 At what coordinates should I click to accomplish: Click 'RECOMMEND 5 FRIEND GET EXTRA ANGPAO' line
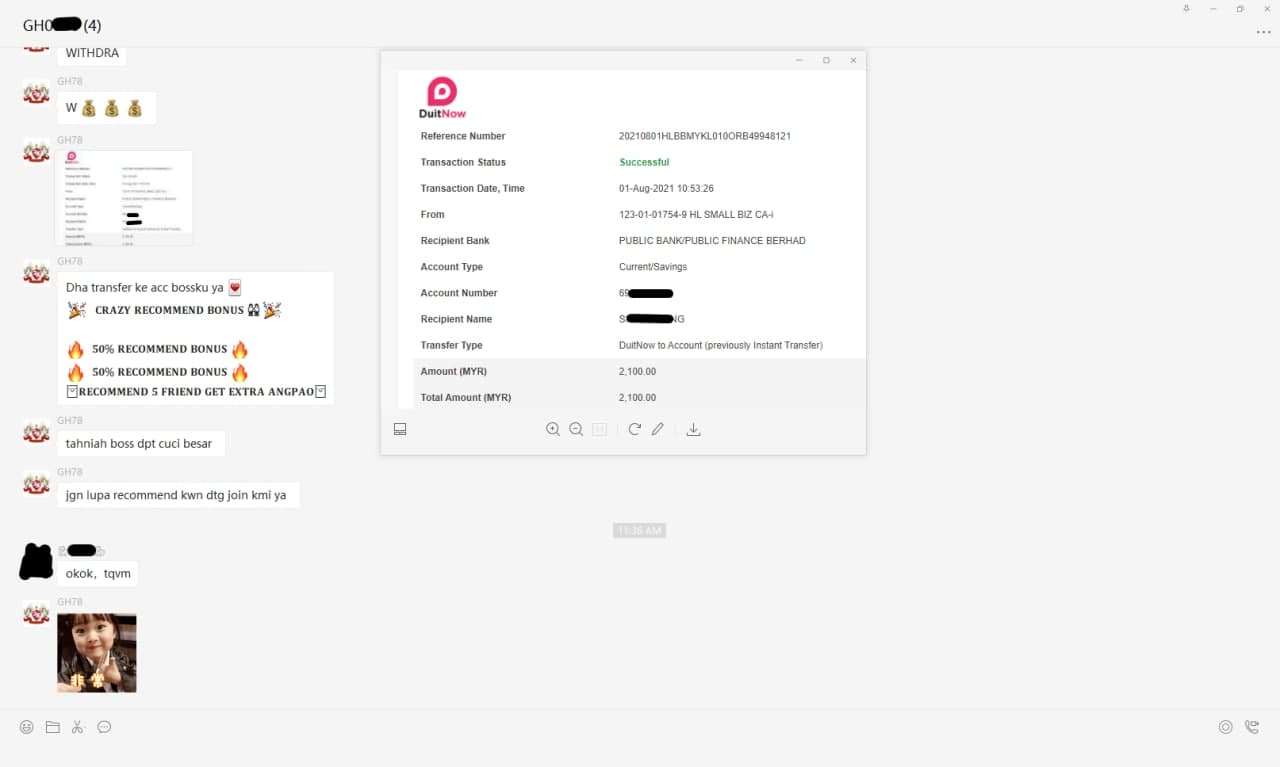point(196,391)
